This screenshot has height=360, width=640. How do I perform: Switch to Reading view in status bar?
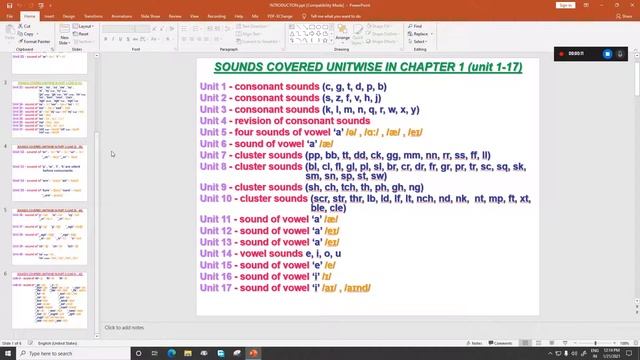click(552, 343)
